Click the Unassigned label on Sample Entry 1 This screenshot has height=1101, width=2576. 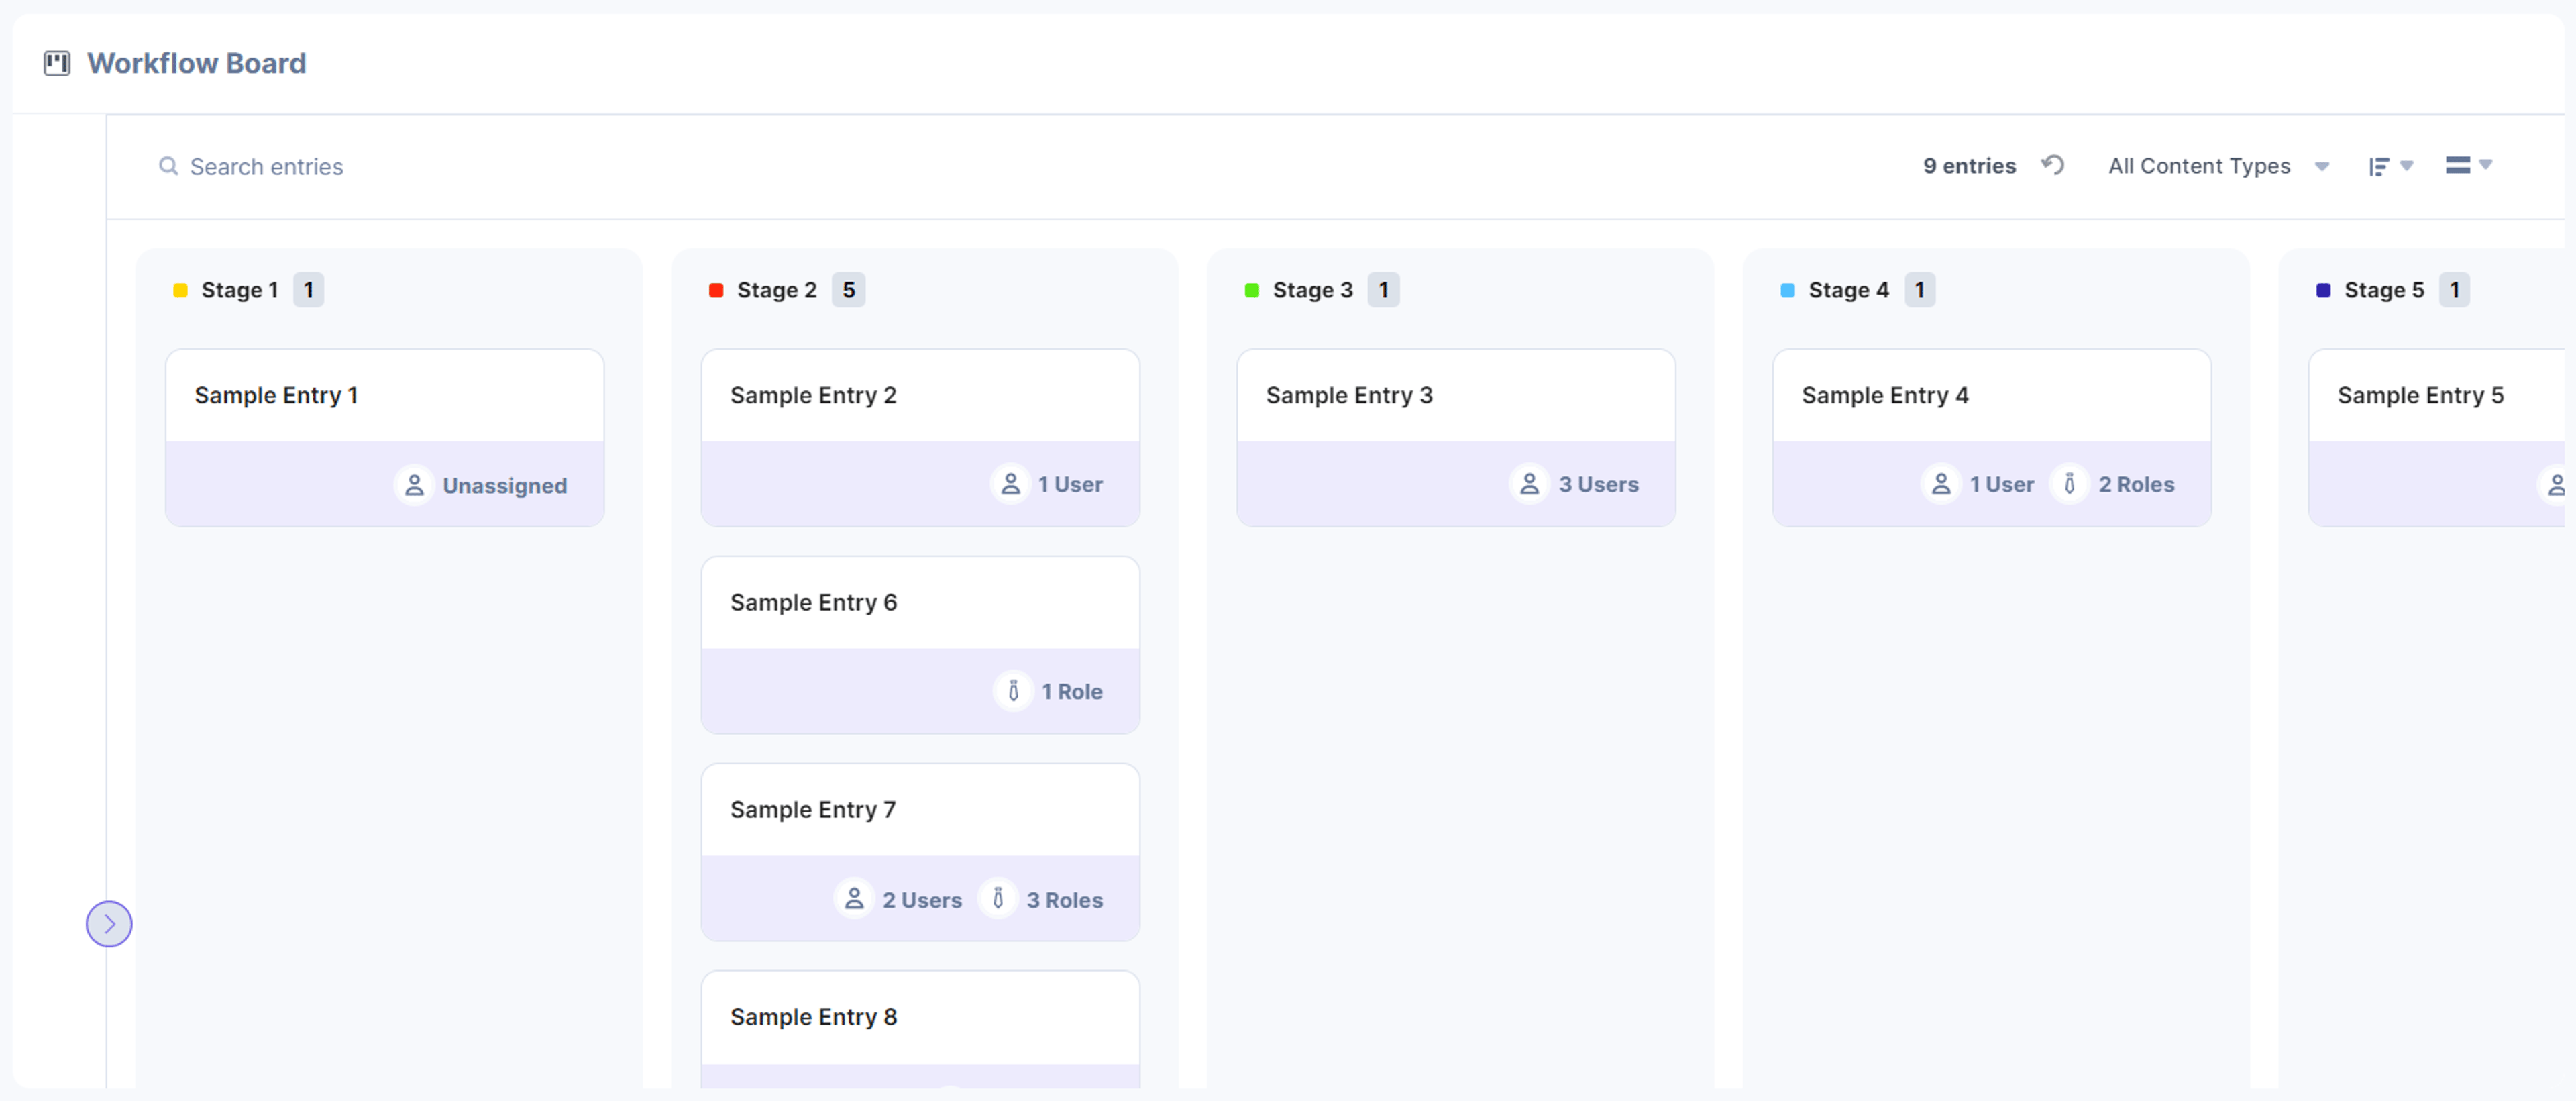tap(504, 486)
